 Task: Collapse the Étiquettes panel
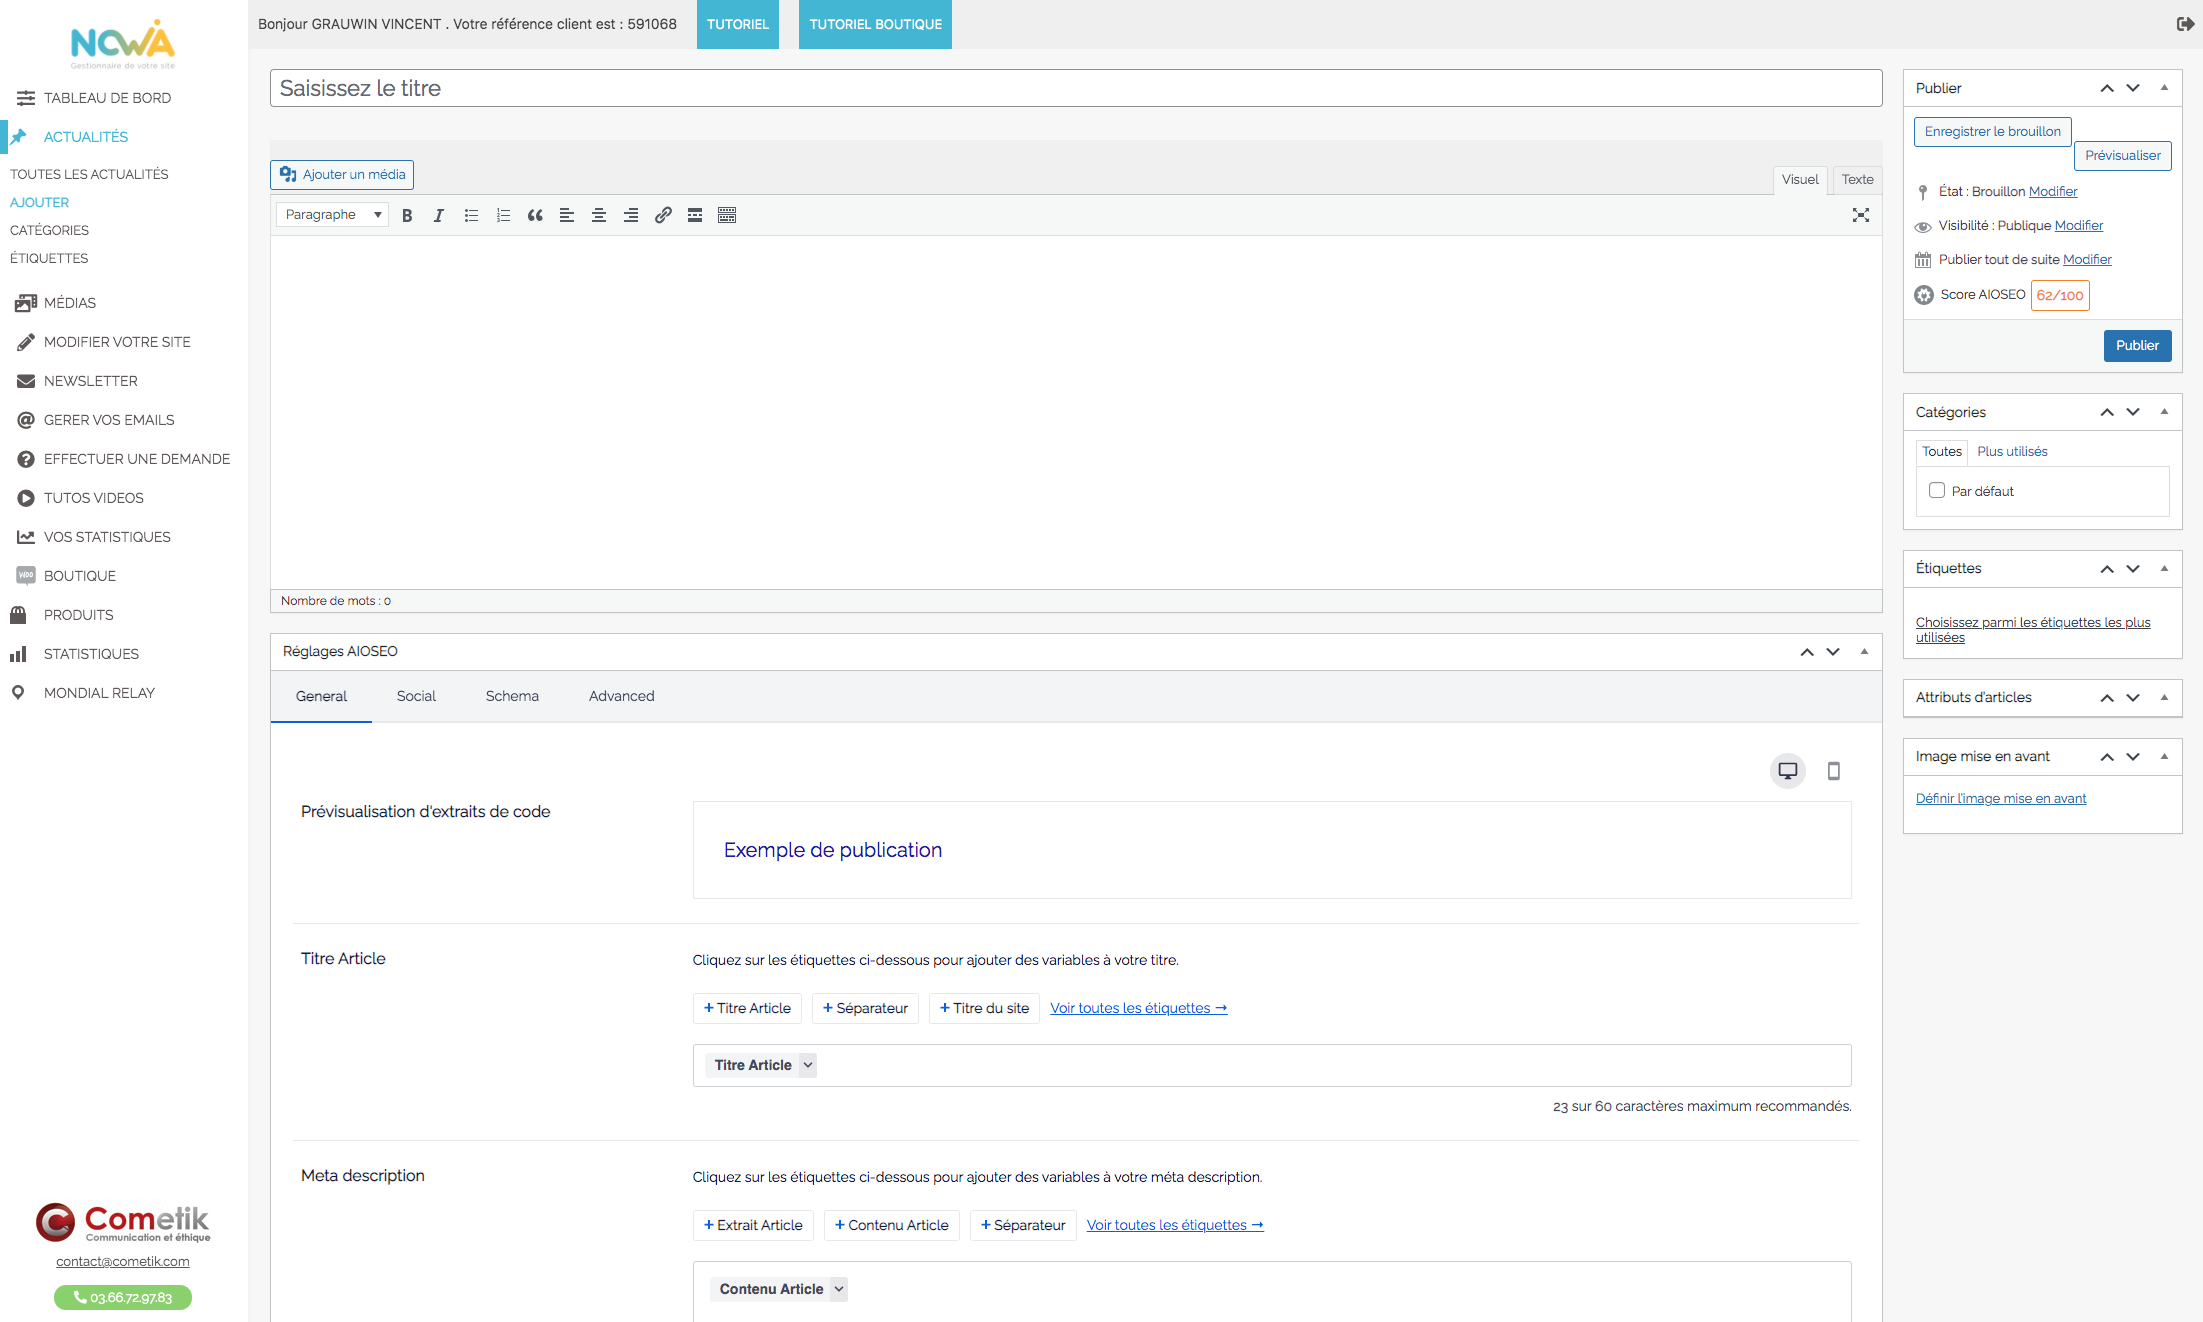click(2164, 568)
